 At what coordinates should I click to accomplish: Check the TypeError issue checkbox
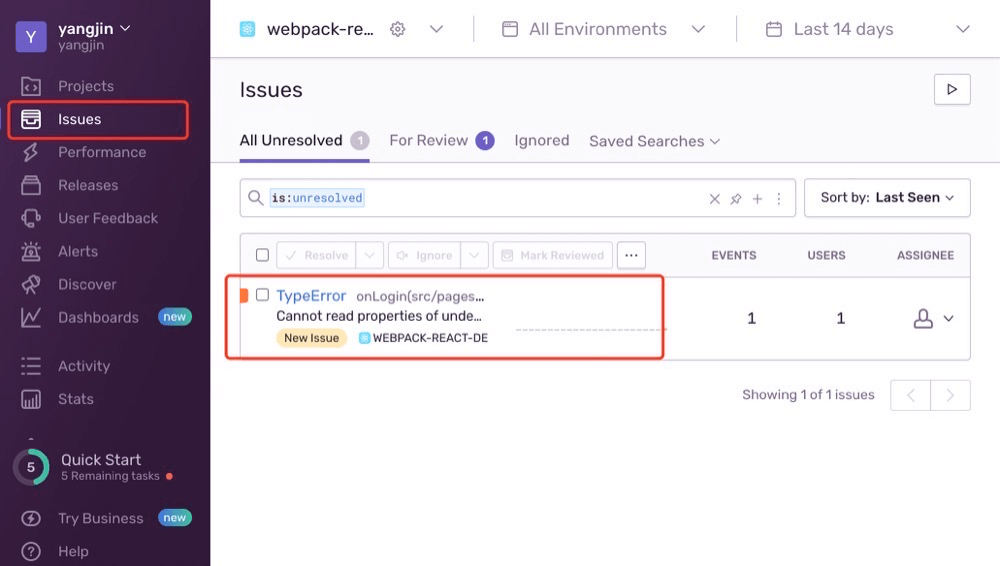click(x=262, y=295)
